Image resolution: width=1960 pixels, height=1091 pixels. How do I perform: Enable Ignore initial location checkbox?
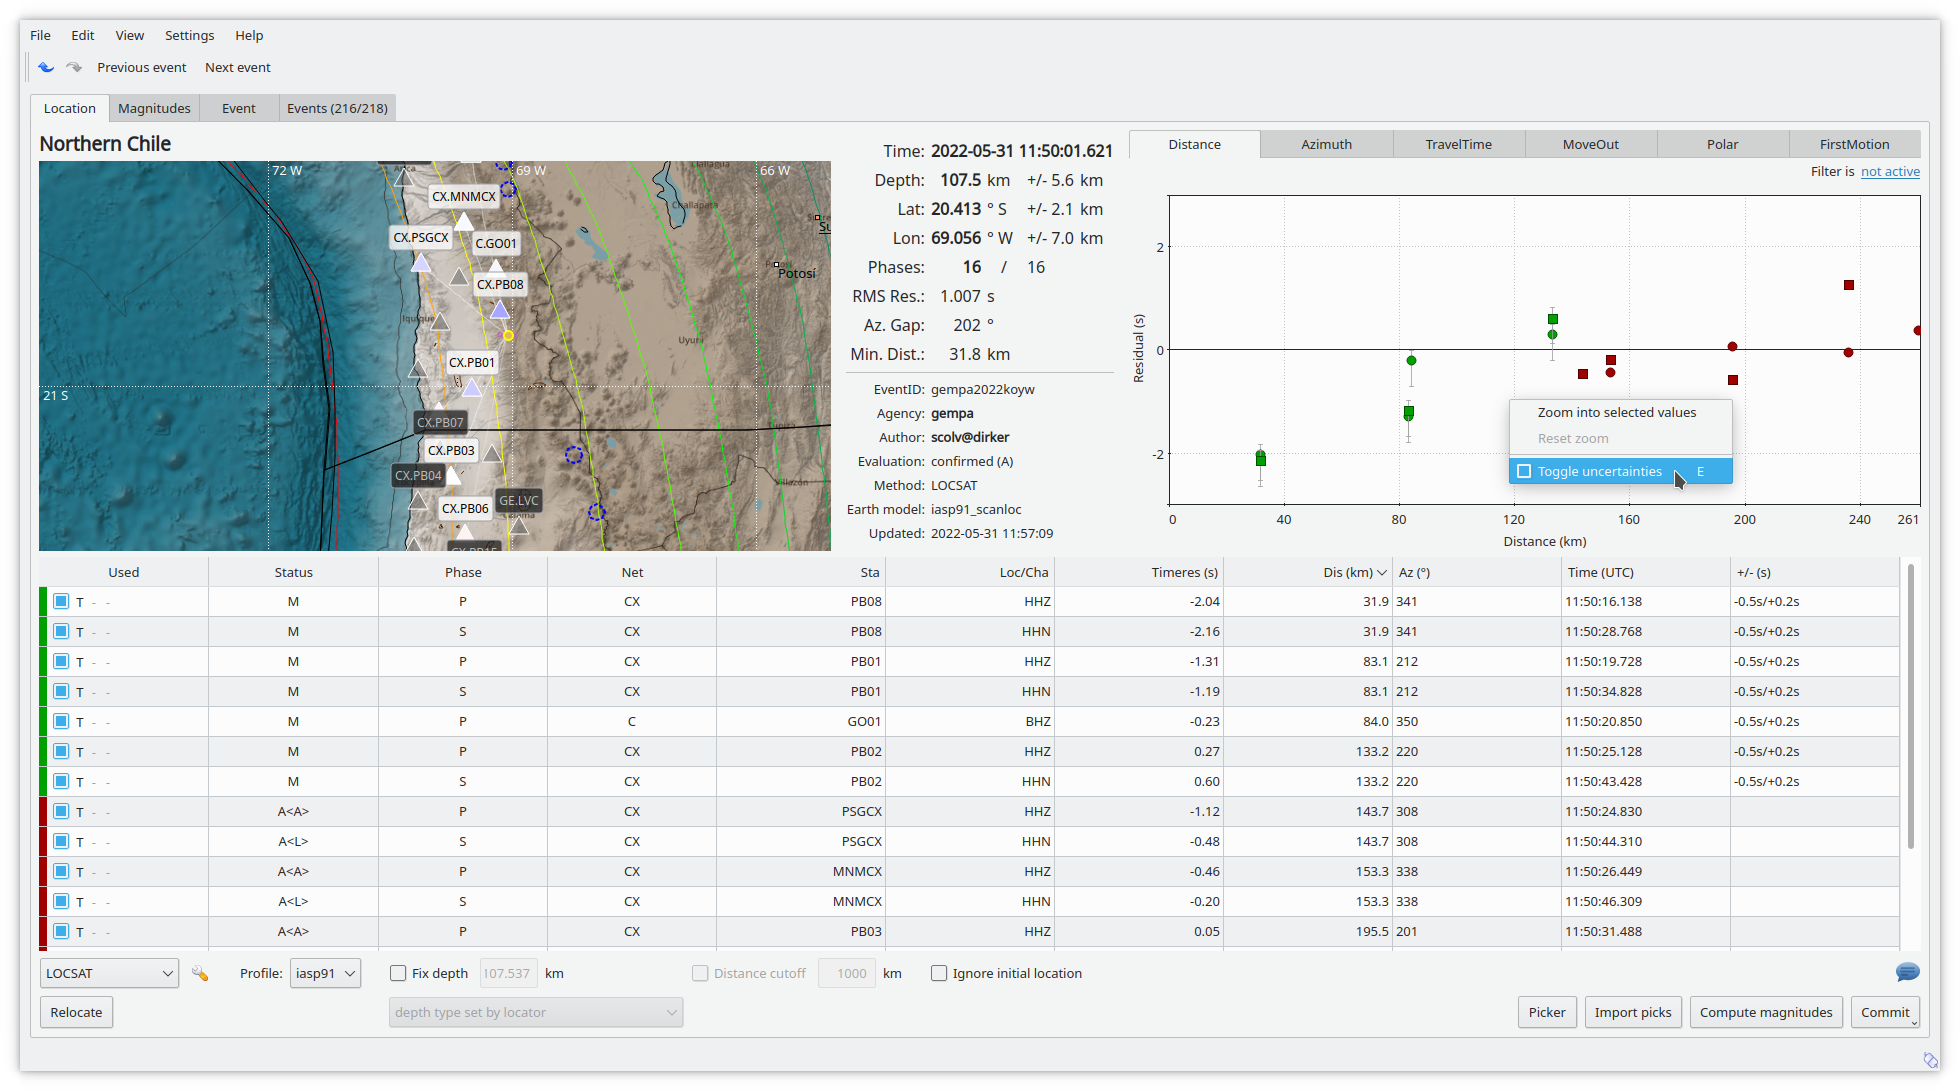(x=939, y=973)
